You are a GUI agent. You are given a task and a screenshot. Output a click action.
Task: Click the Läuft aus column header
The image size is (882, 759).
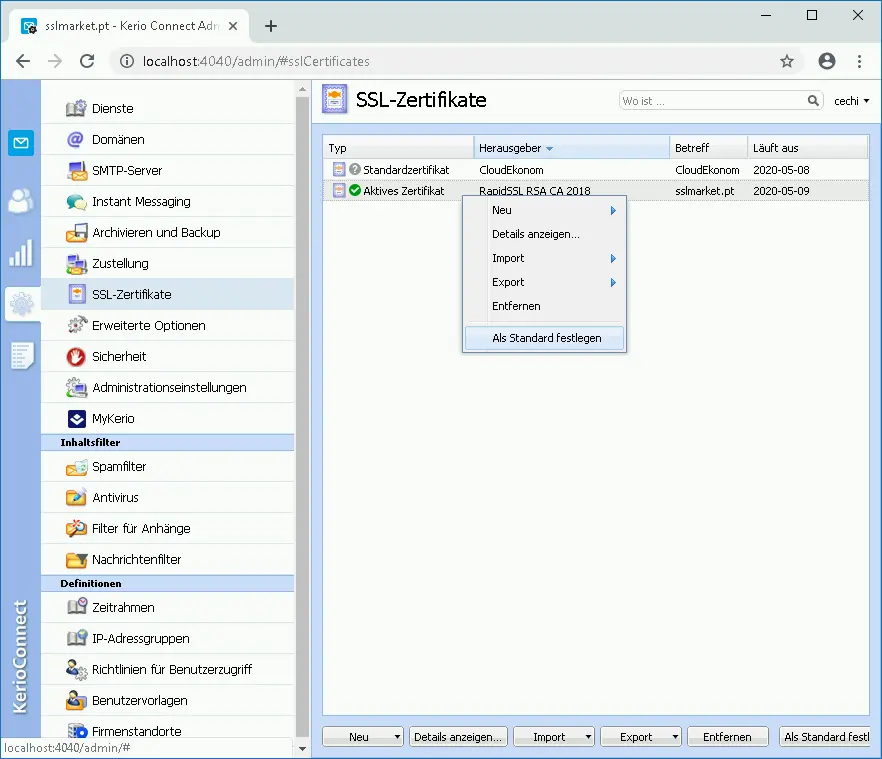coord(808,148)
